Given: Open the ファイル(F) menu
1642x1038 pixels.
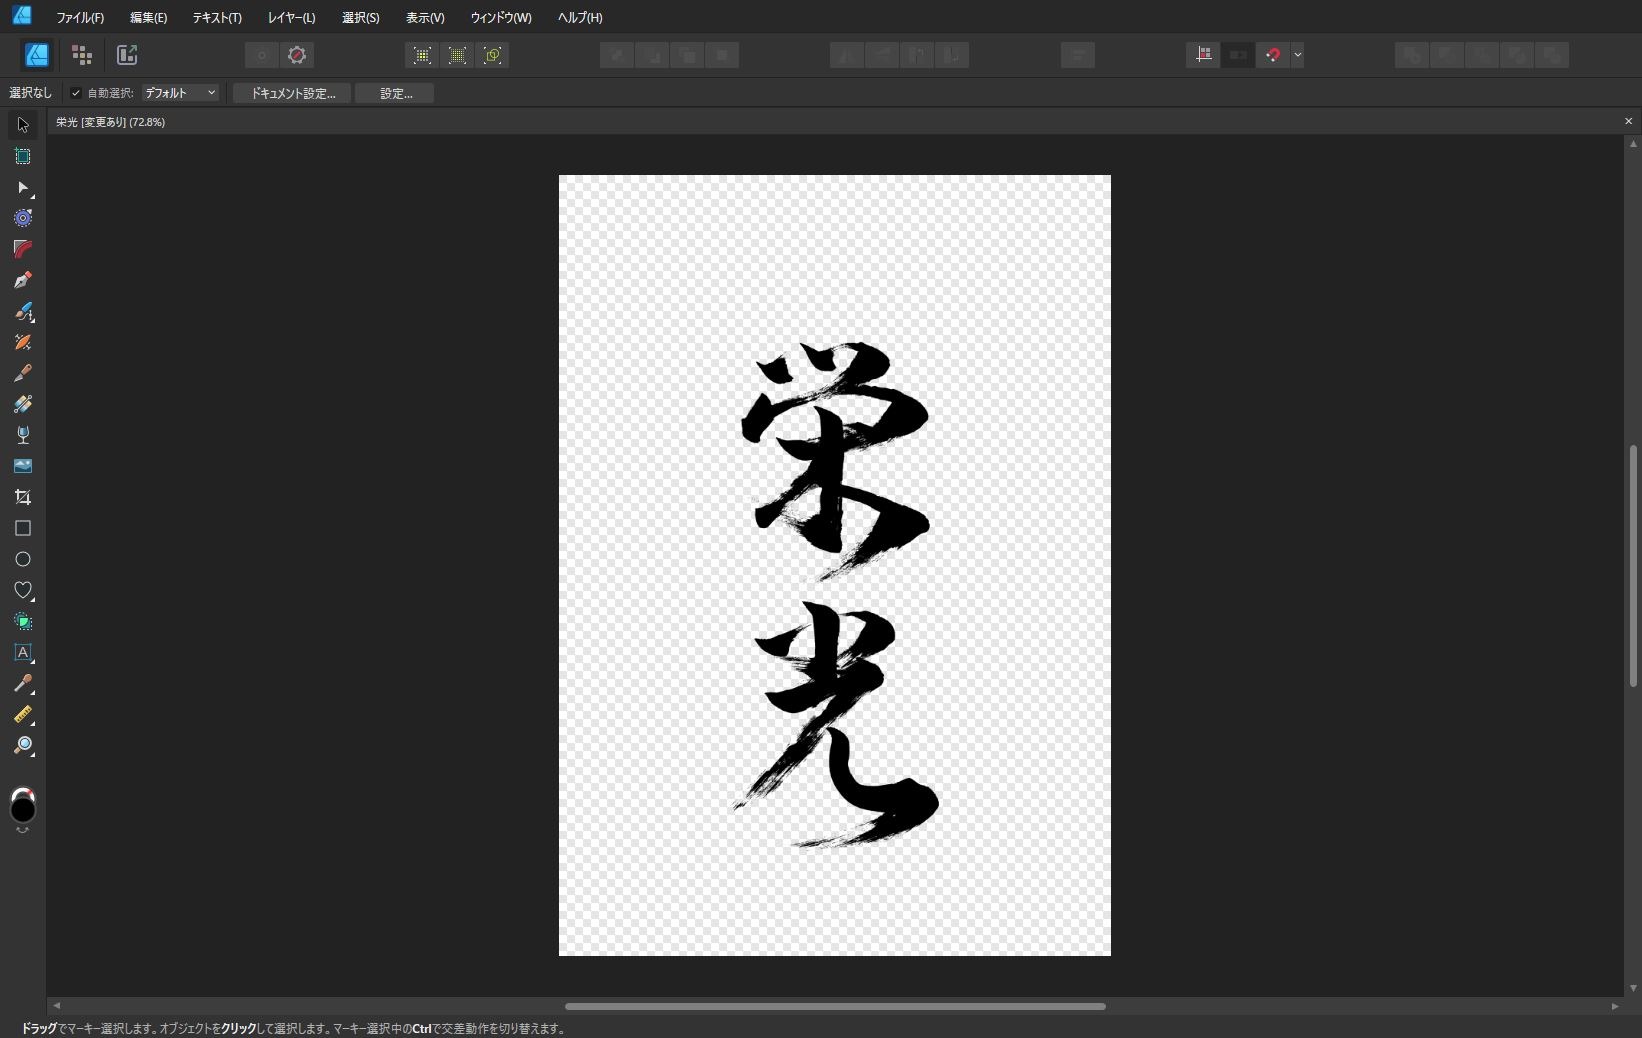Looking at the screenshot, I should click(80, 17).
